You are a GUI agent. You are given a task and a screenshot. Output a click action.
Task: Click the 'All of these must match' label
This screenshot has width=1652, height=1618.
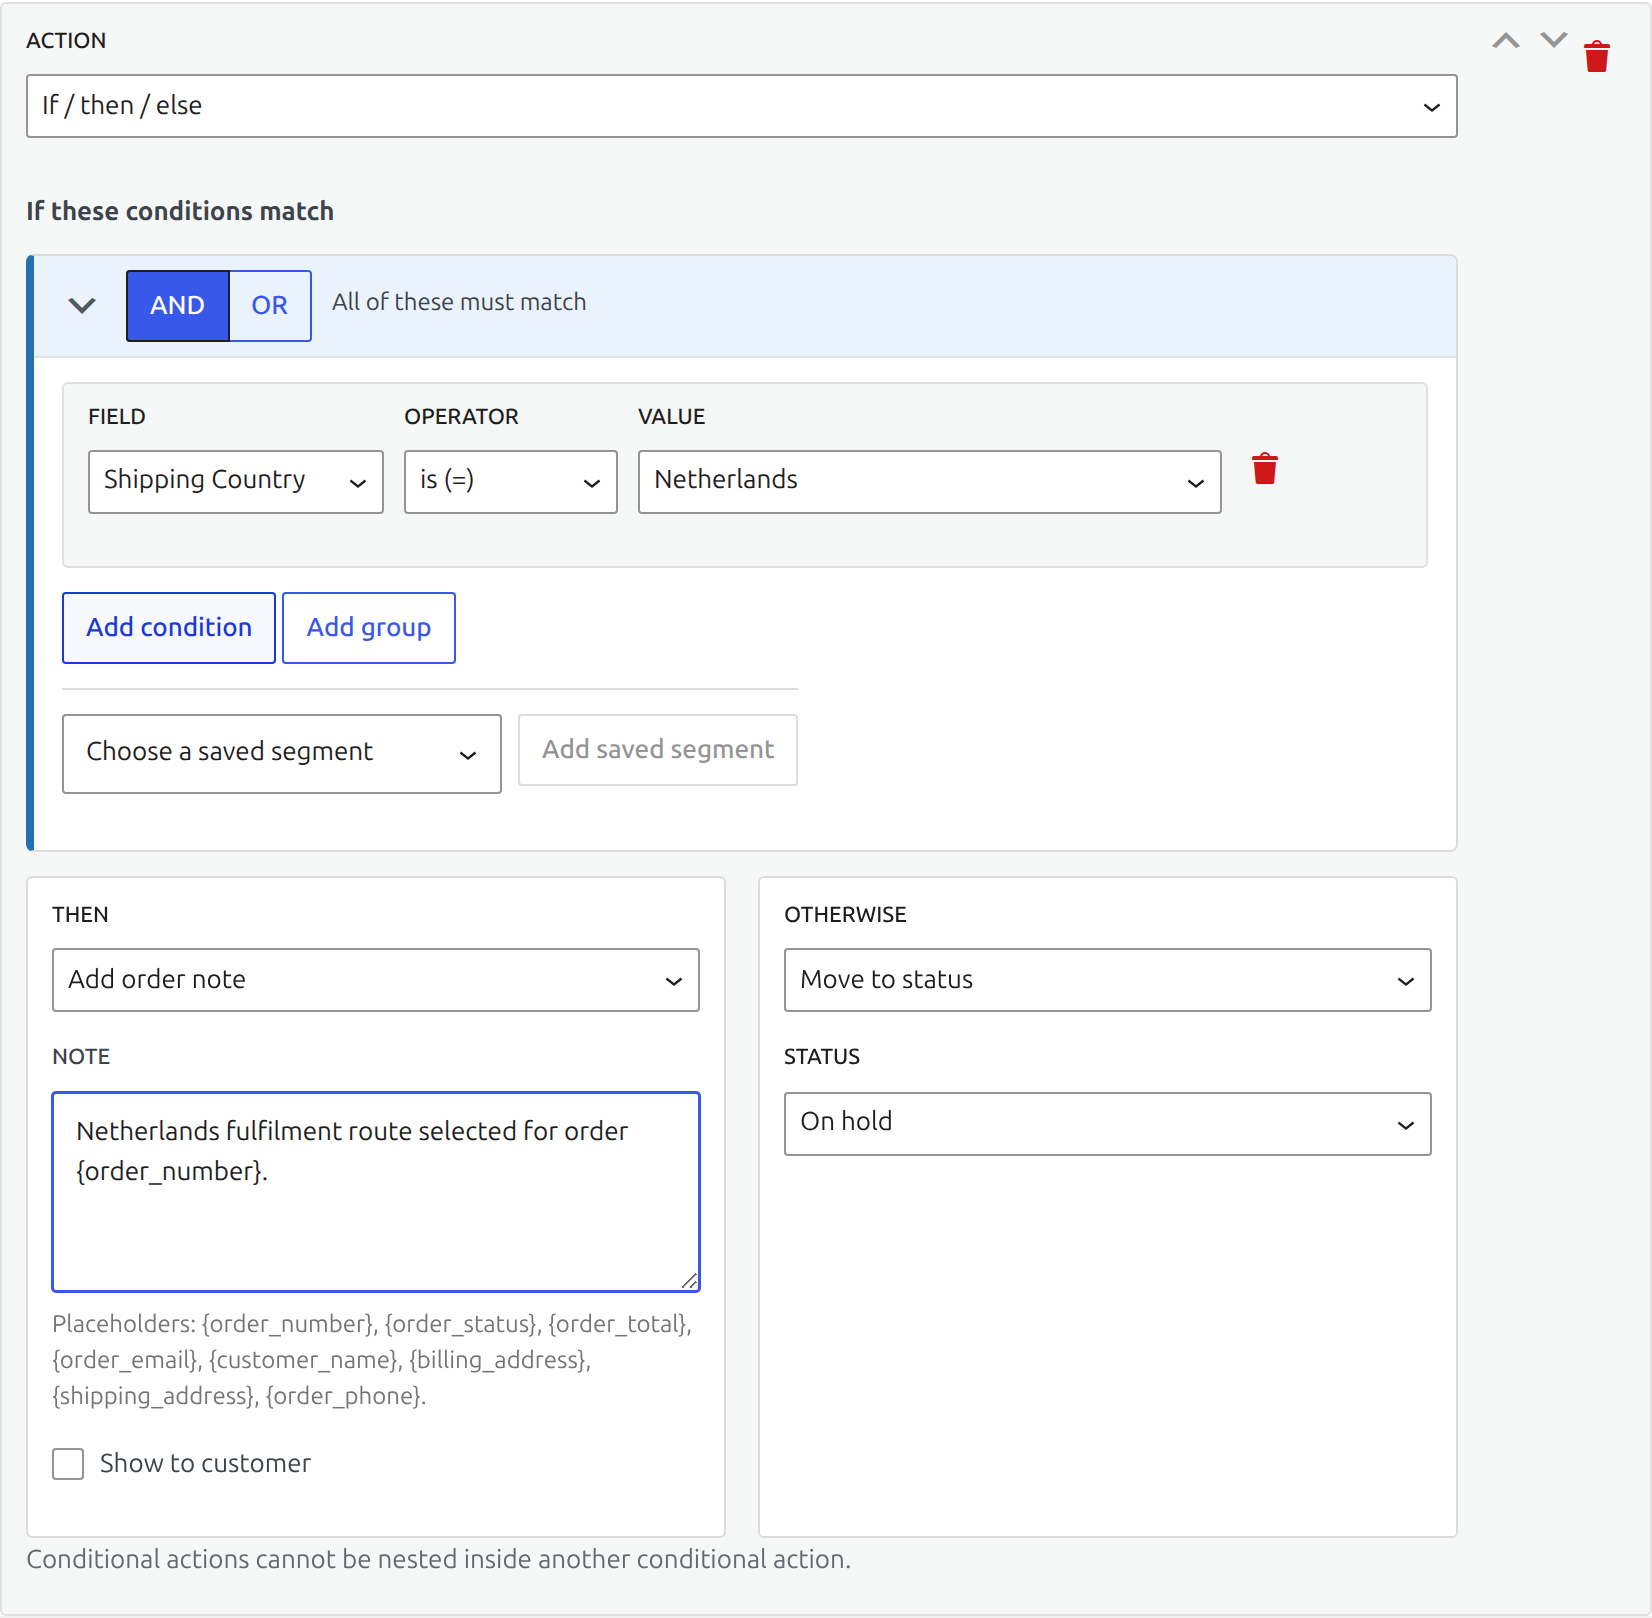[x=459, y=302]
